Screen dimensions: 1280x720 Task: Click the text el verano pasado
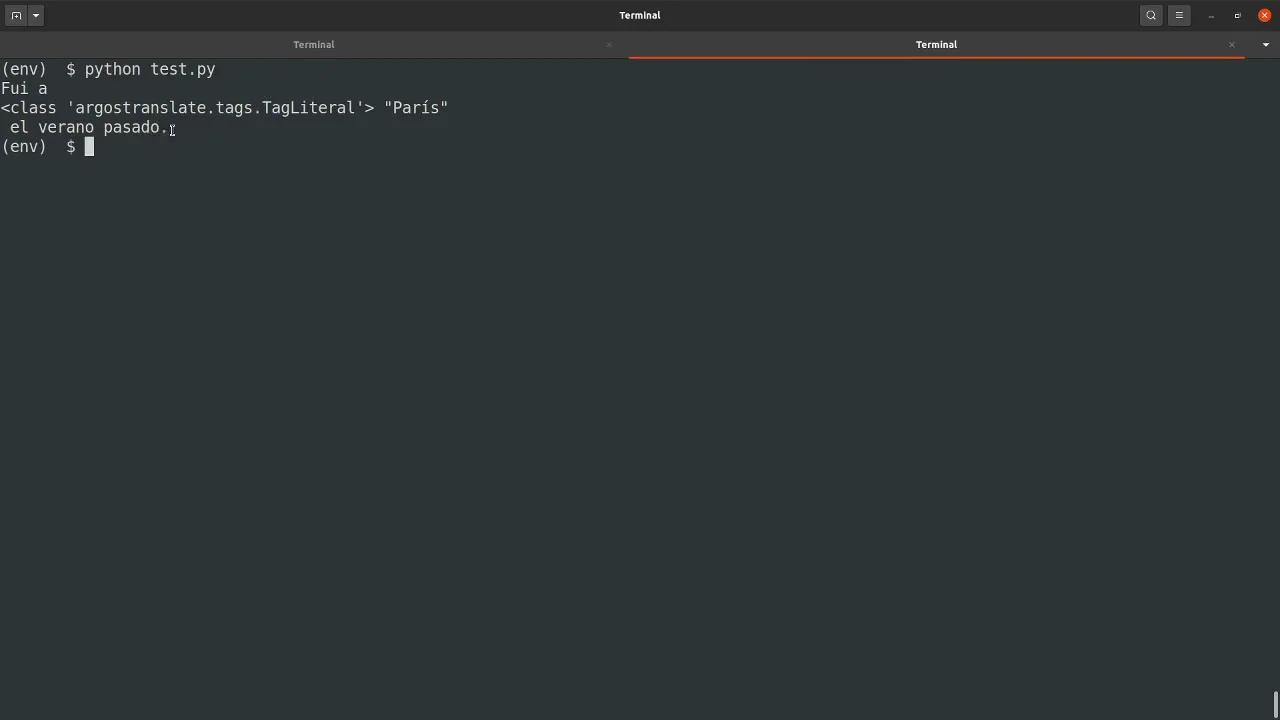click(85, 127)
